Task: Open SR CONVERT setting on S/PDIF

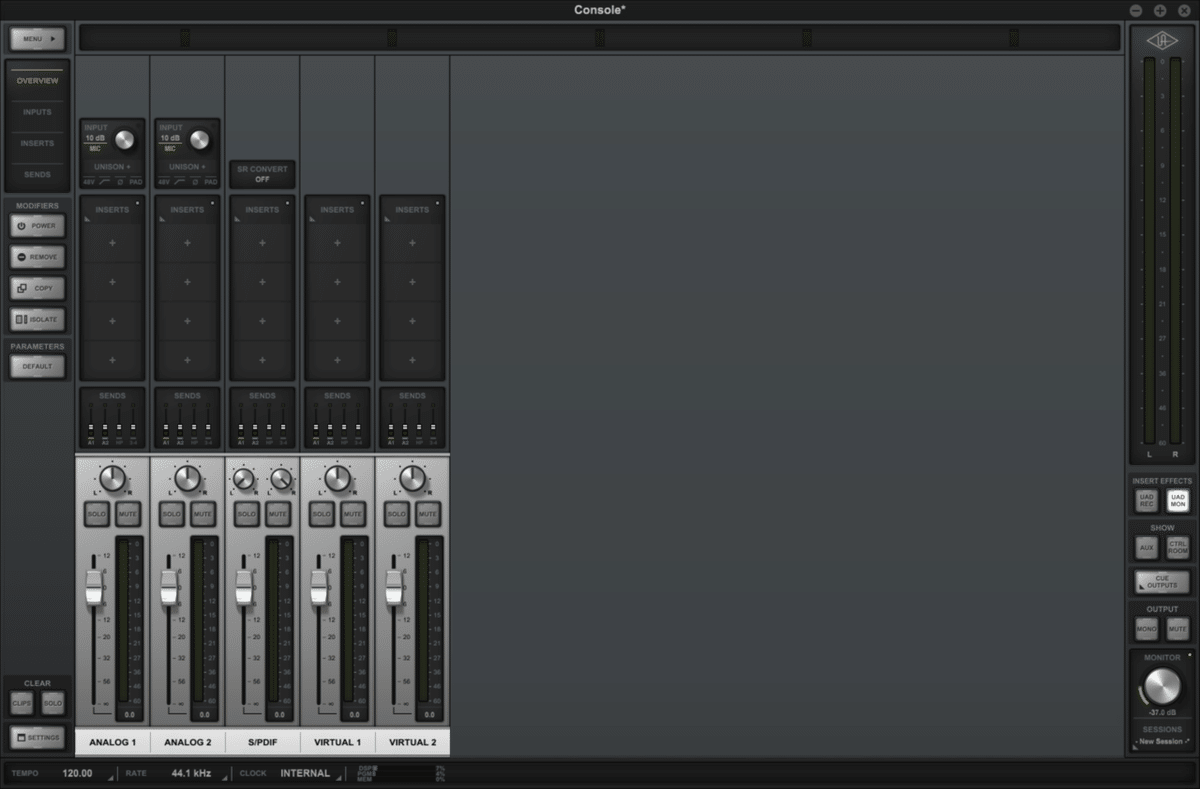Action: (262, 175)
